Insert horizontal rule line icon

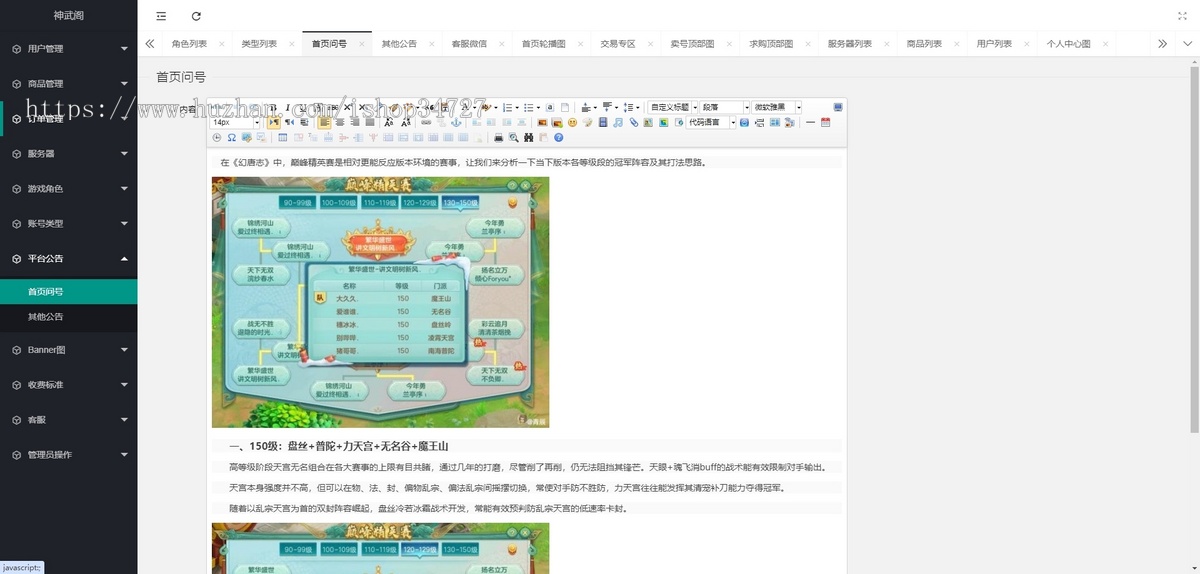tap(810, 122)
